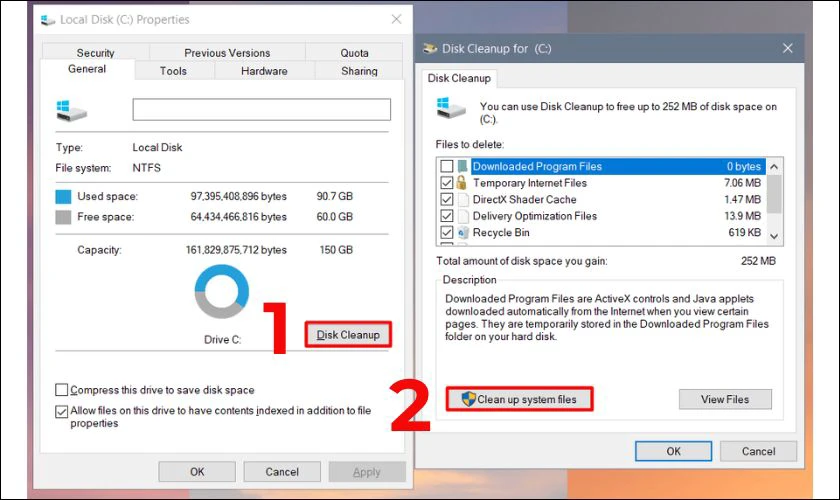The width and height of the screenshot is (840, 500).
Task: Click the gray Free space color swatch
Action: pos(63,217)
